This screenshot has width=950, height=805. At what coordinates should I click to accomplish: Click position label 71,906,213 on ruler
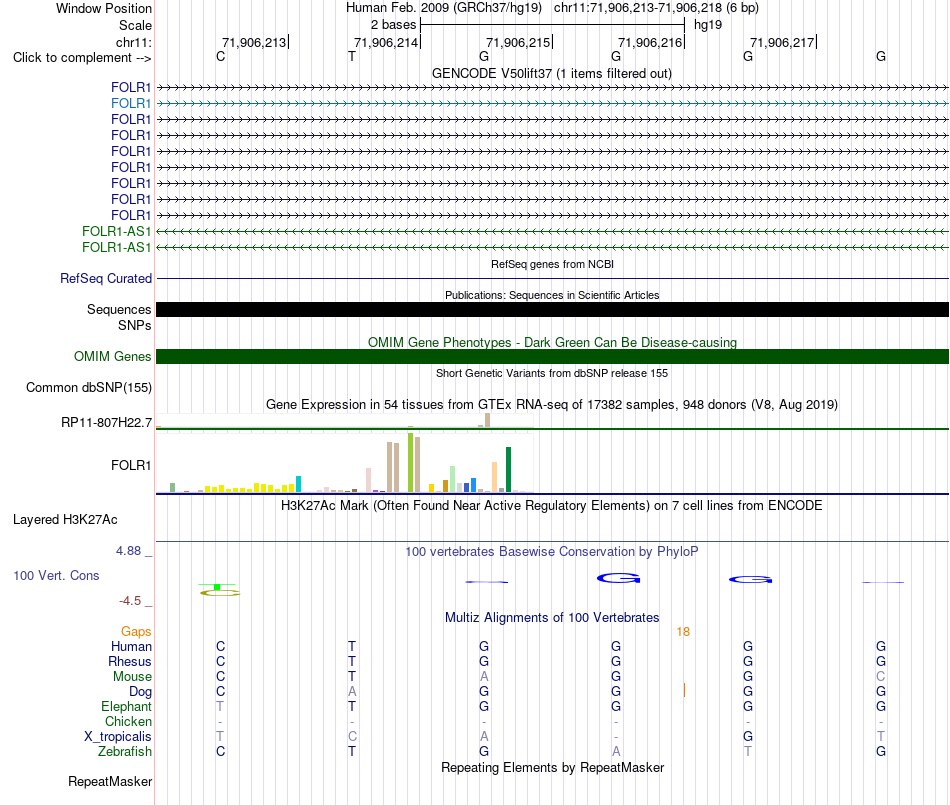coord(254,42)
